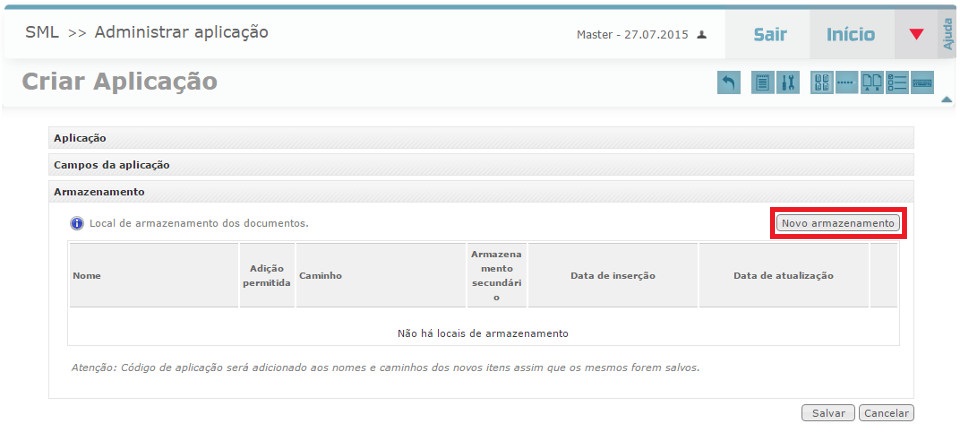Collapse the header with the small up arrow
Image resolution: width=960 pixels, height=441 pixels.
pos(947,99)
